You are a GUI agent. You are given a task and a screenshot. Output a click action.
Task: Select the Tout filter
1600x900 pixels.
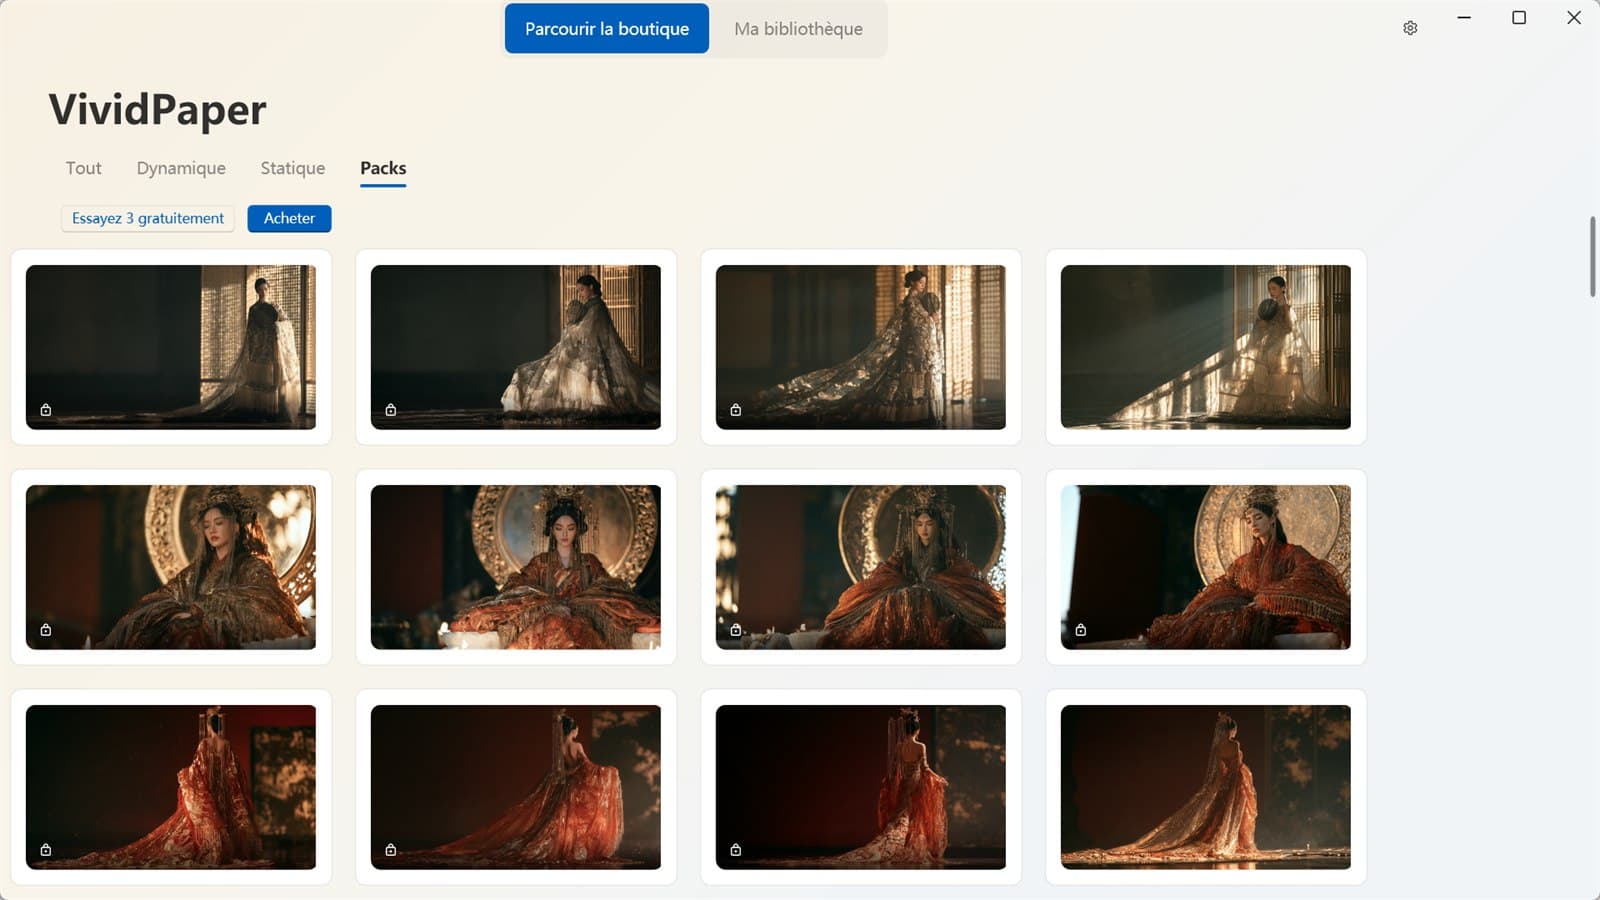[84, 168]
